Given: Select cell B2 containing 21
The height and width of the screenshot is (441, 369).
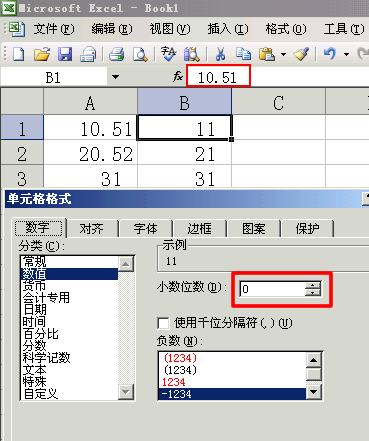Looking at the screenshot, I should coord(185,152).
